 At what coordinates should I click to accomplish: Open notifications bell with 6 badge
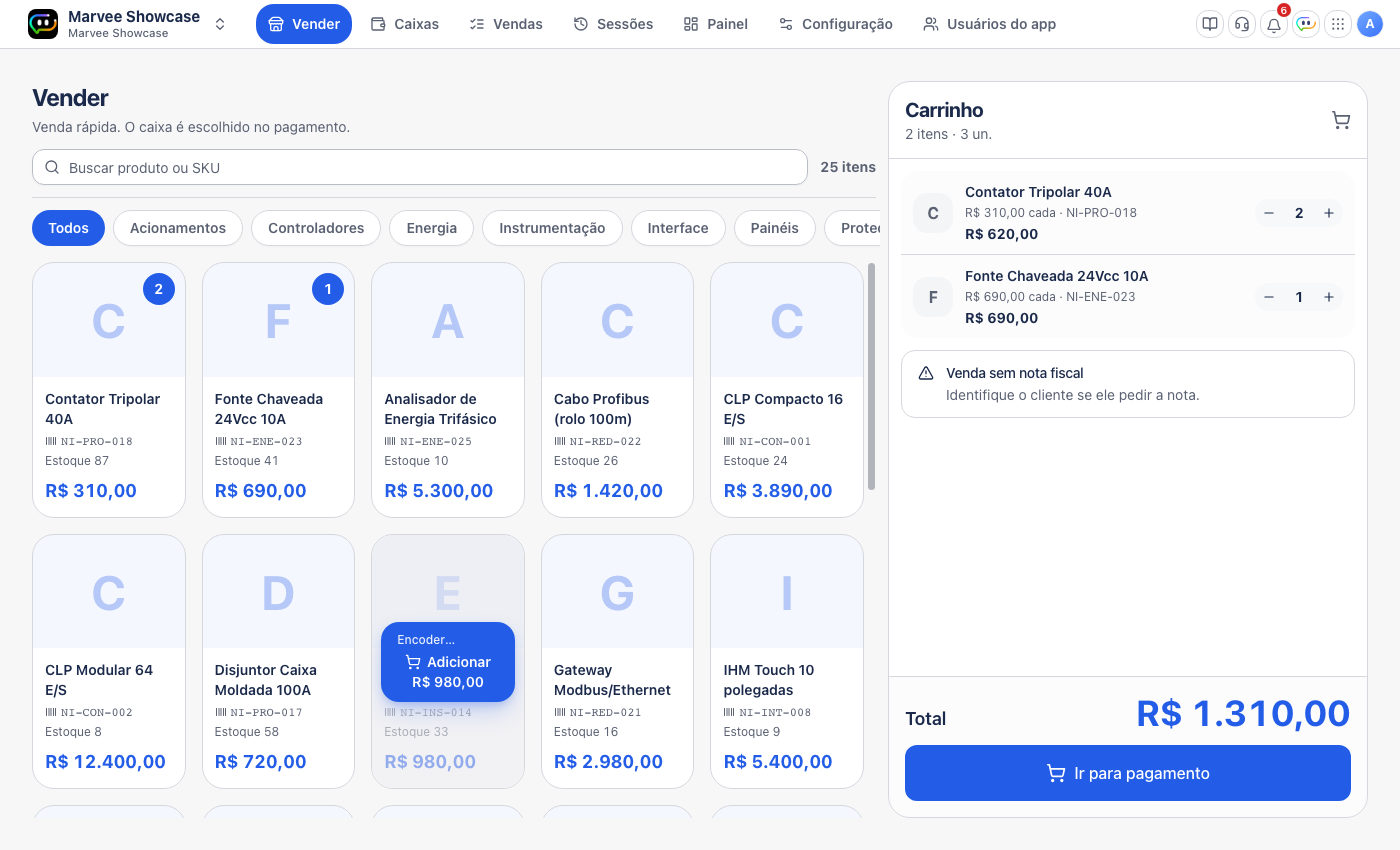tap(1274, 24)
